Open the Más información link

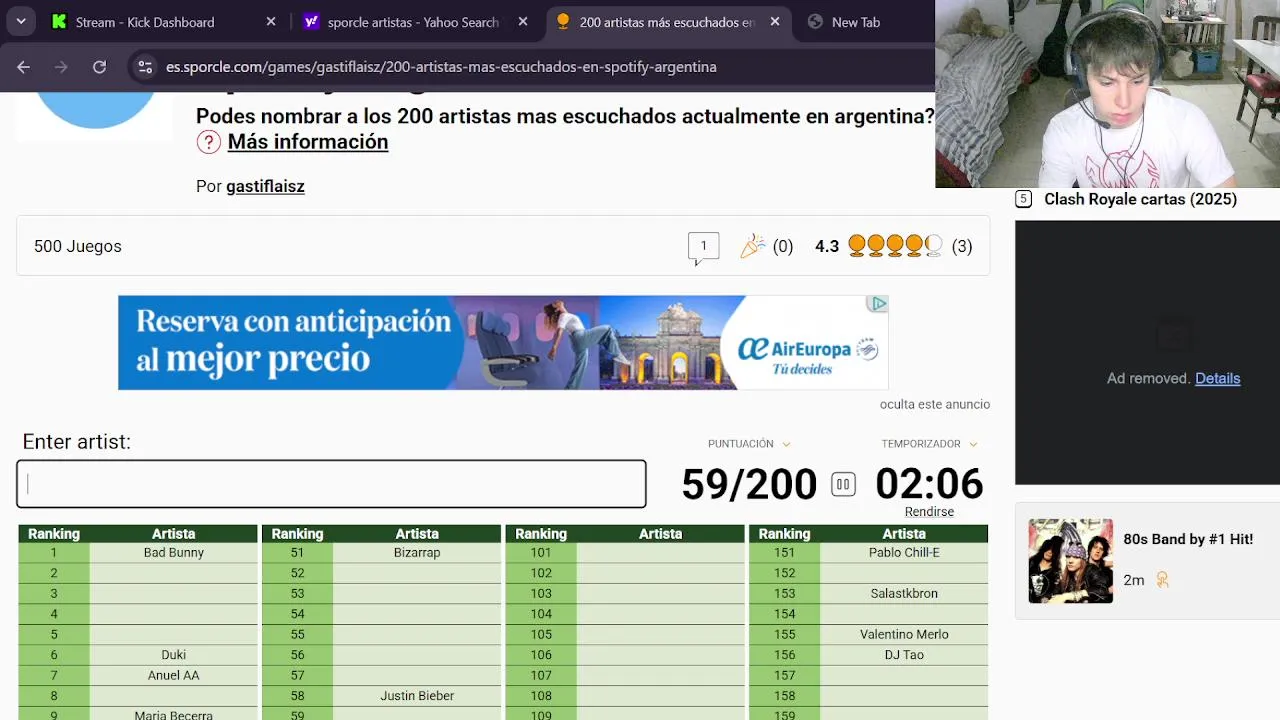[x=308, y=142]
